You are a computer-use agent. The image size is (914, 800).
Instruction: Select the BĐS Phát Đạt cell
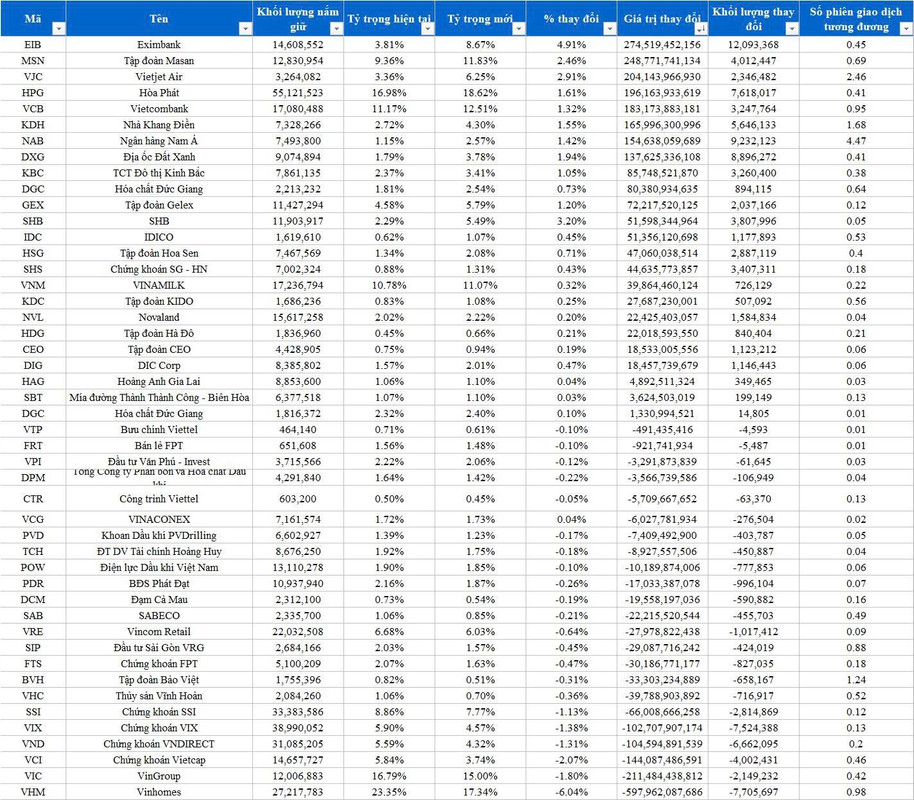click(159, 584)
